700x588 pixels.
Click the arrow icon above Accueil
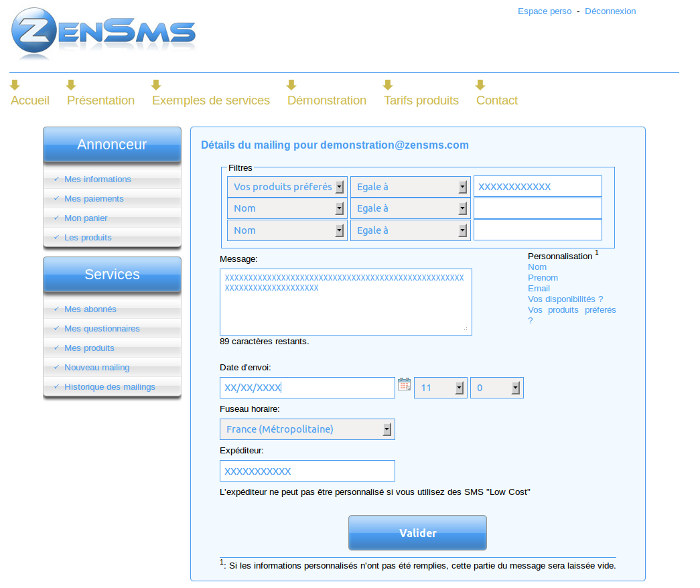click(15, 85)
